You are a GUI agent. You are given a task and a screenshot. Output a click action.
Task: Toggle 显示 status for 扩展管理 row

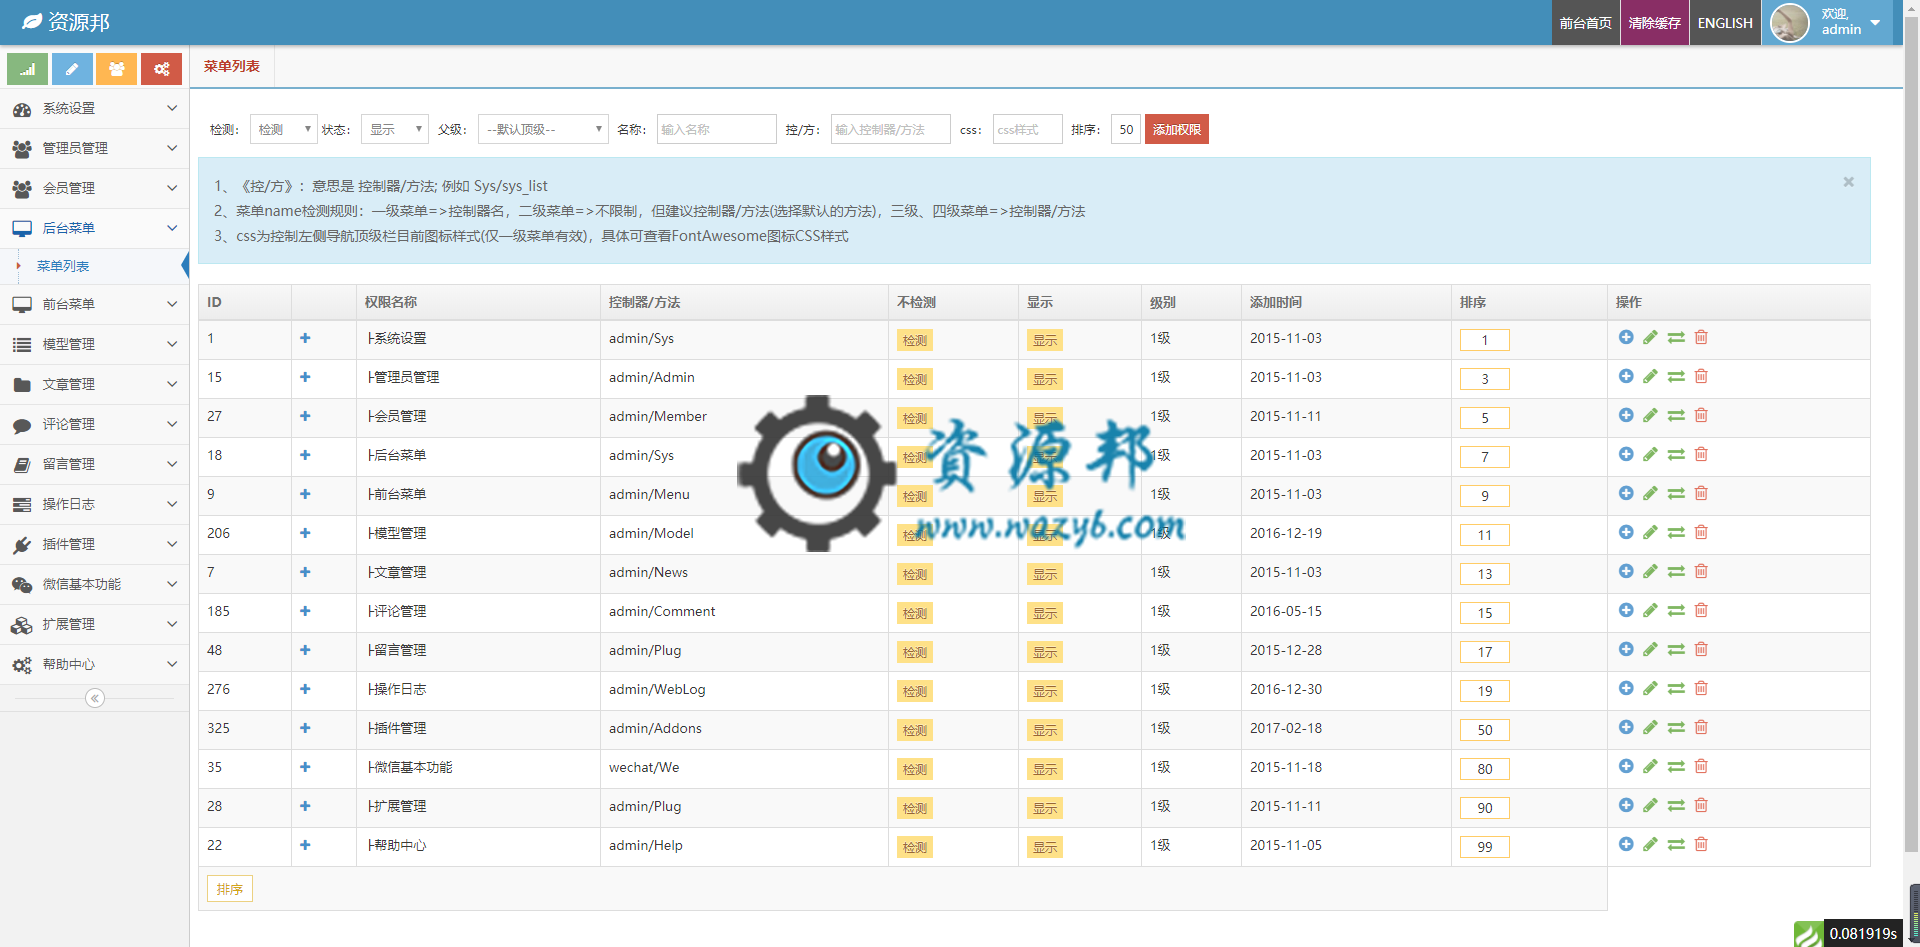pyautogui.click(x=1045, y=808)
